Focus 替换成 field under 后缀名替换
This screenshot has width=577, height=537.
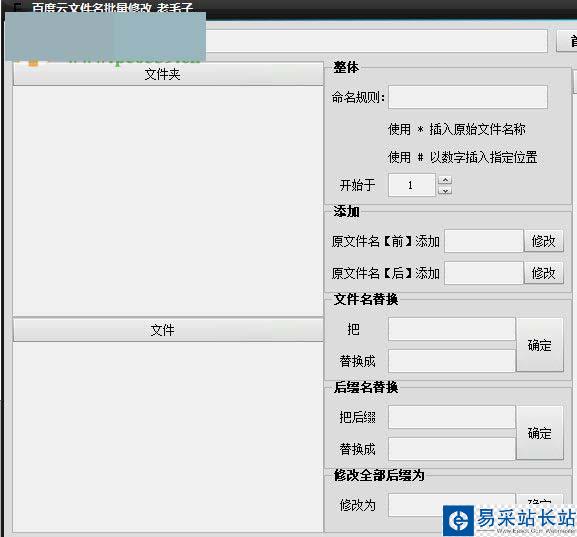click(452, 449)
